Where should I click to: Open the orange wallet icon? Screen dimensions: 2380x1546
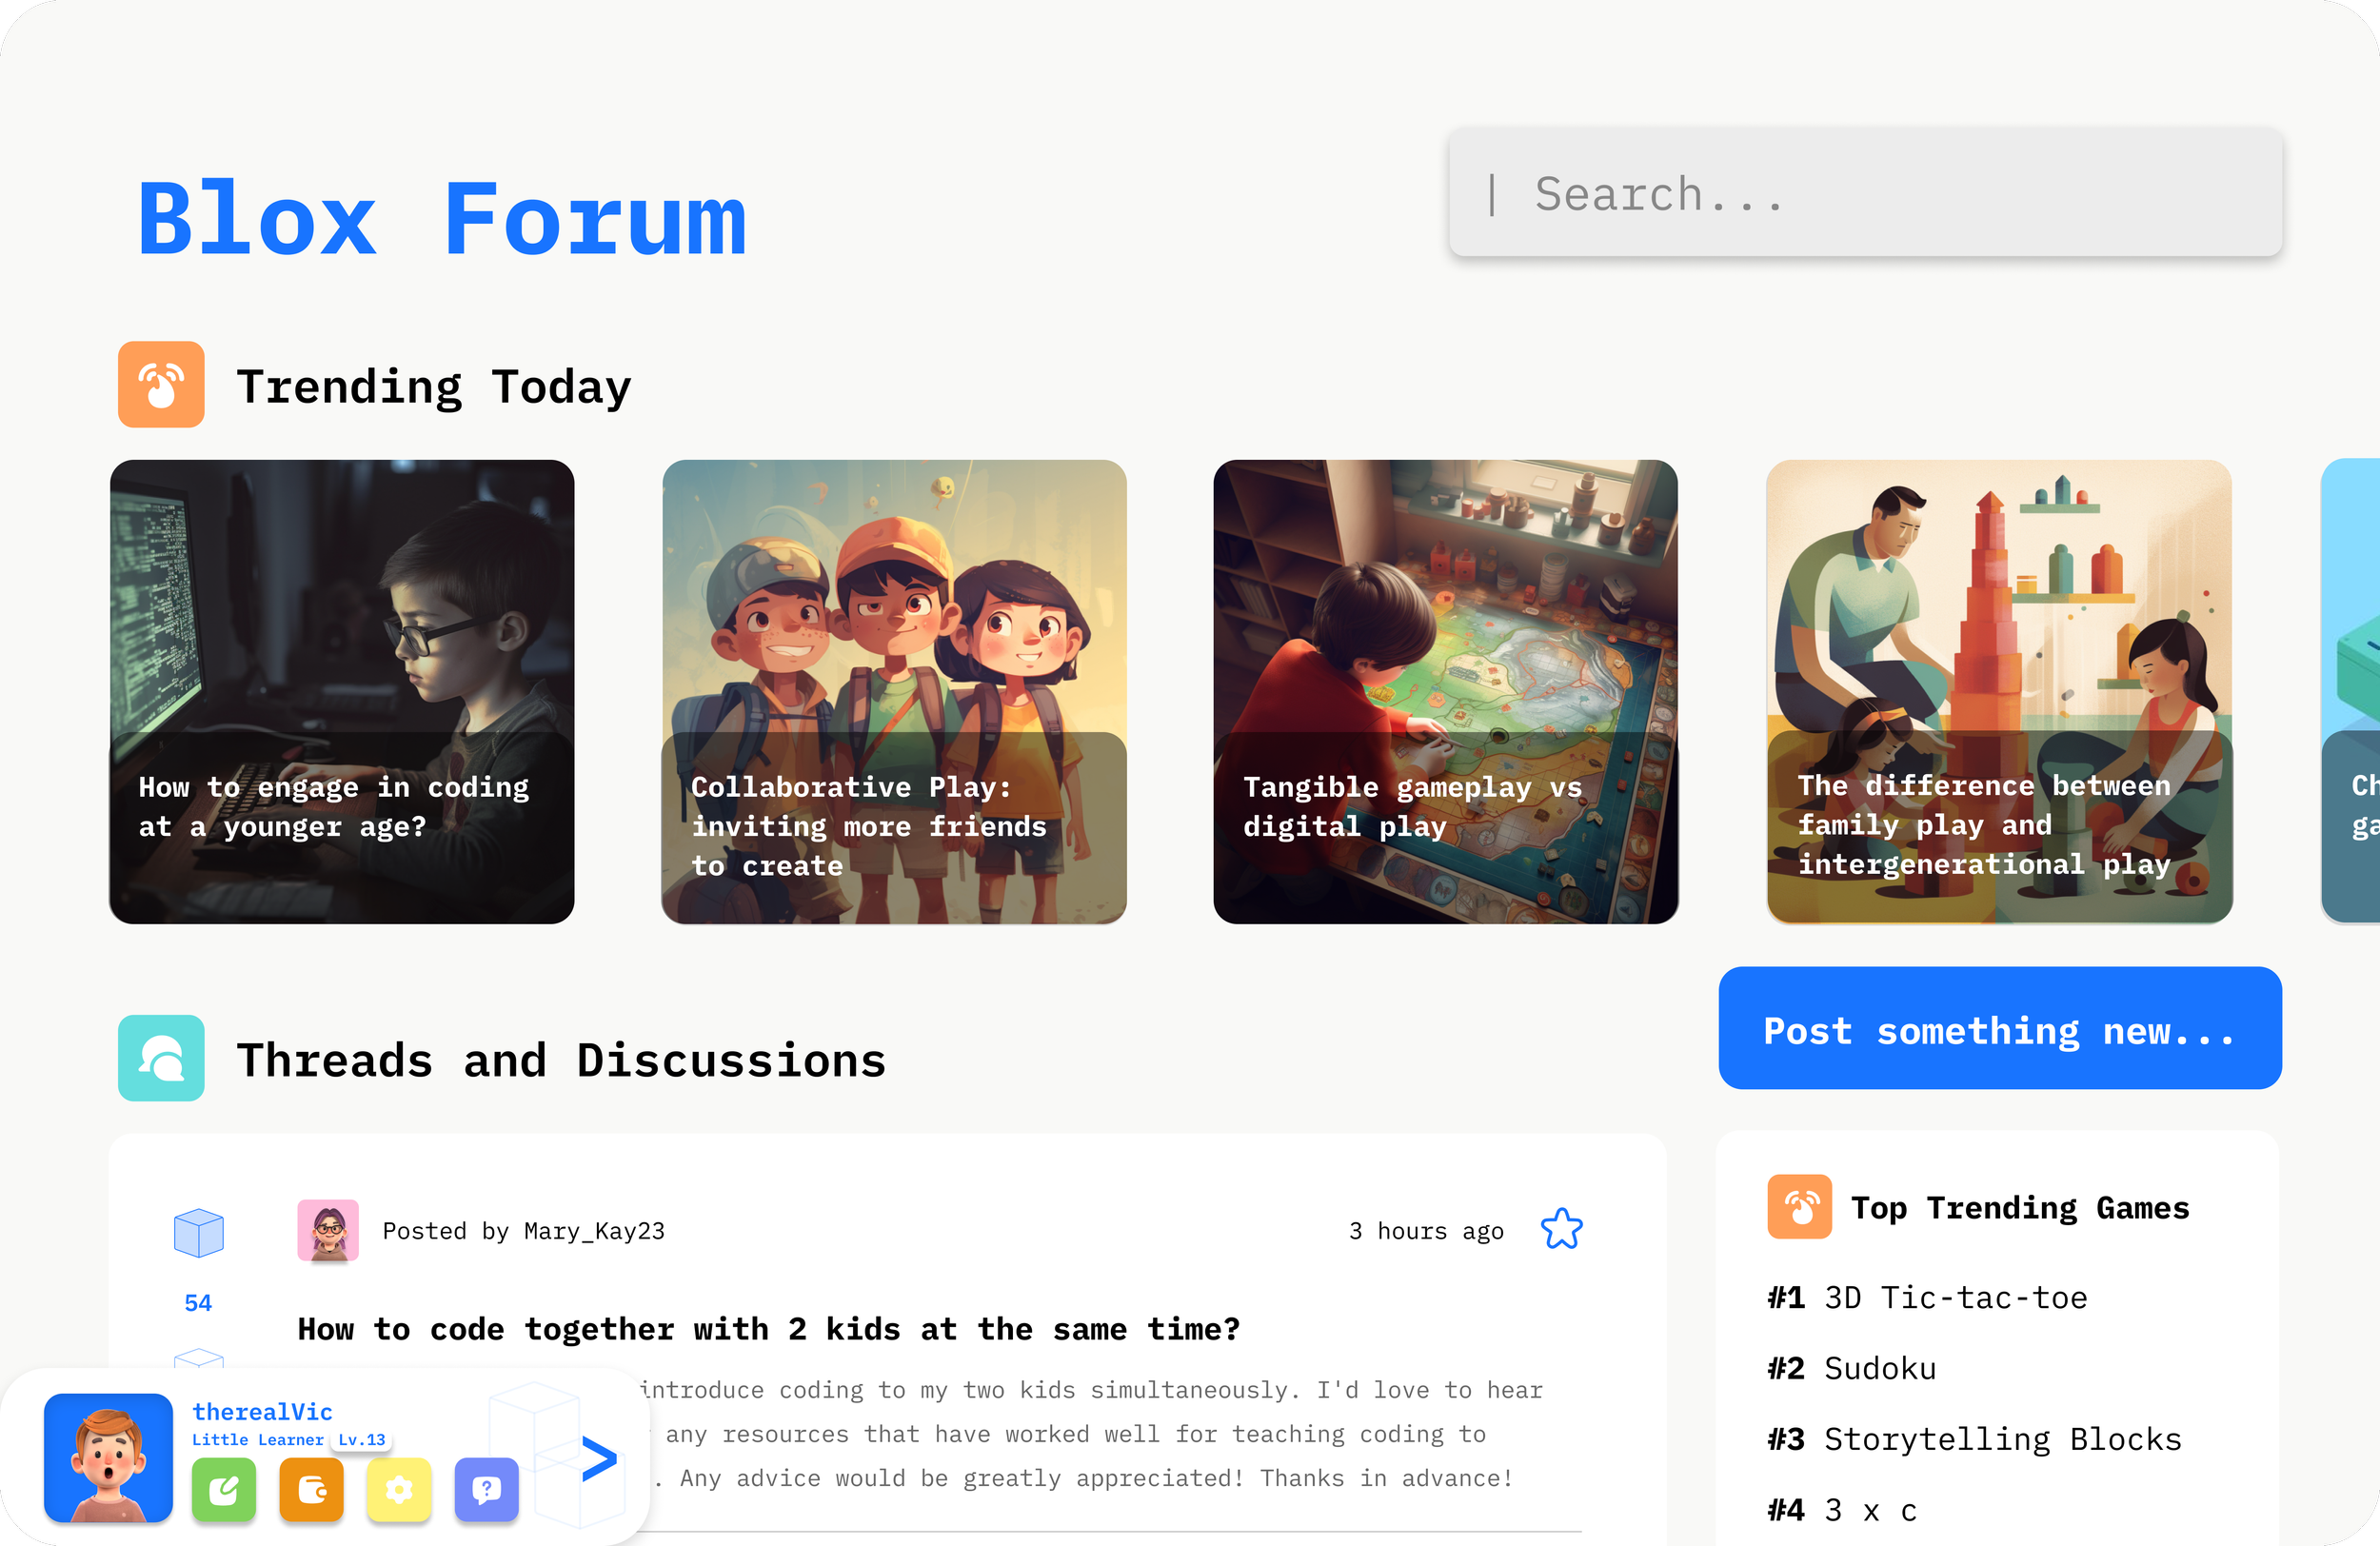[x=311, y=1490]
